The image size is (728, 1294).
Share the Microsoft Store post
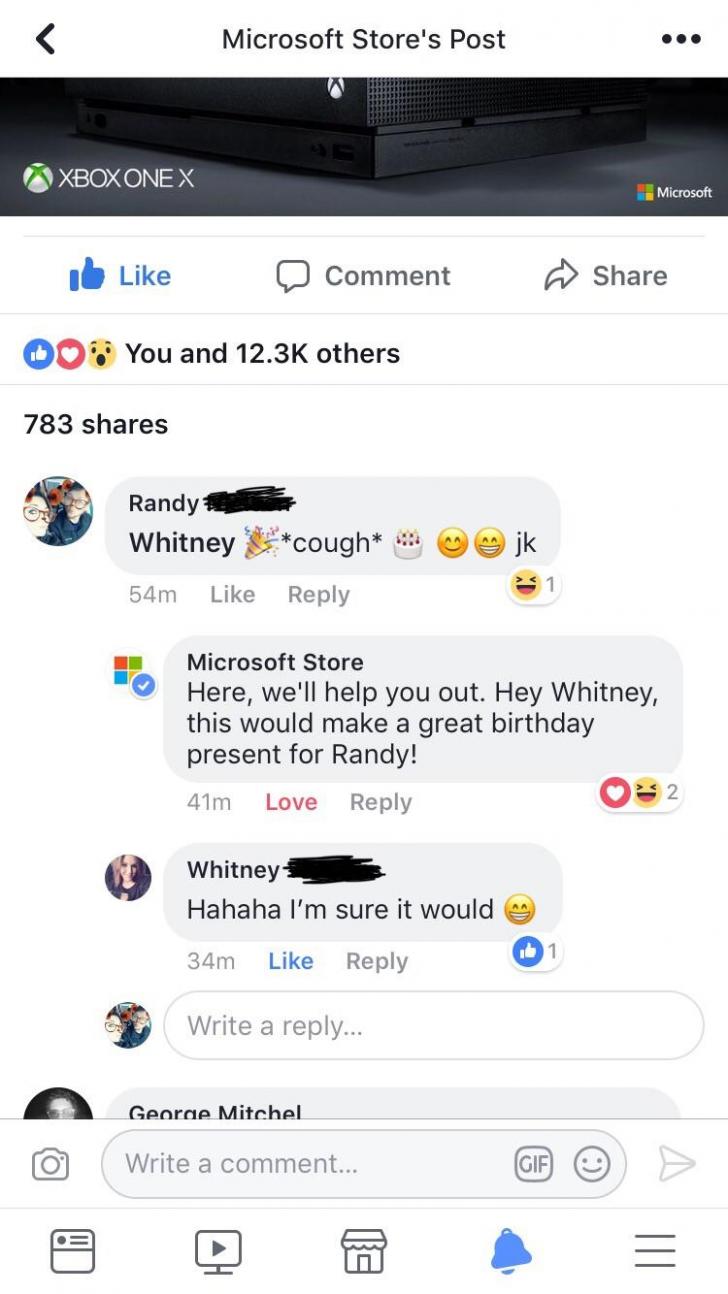606,276
